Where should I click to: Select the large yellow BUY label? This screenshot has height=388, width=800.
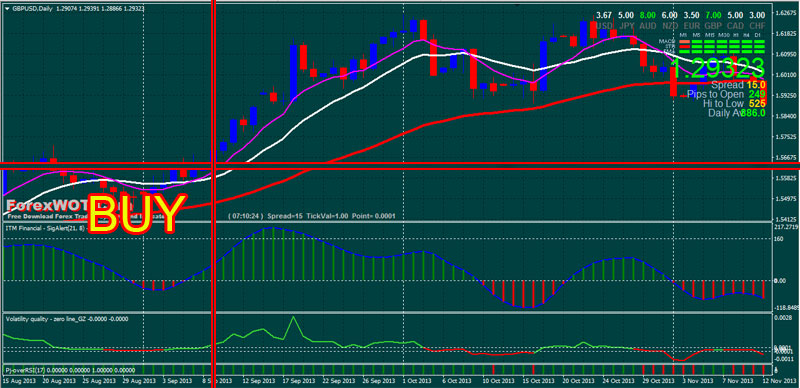(x=135, y=214)
